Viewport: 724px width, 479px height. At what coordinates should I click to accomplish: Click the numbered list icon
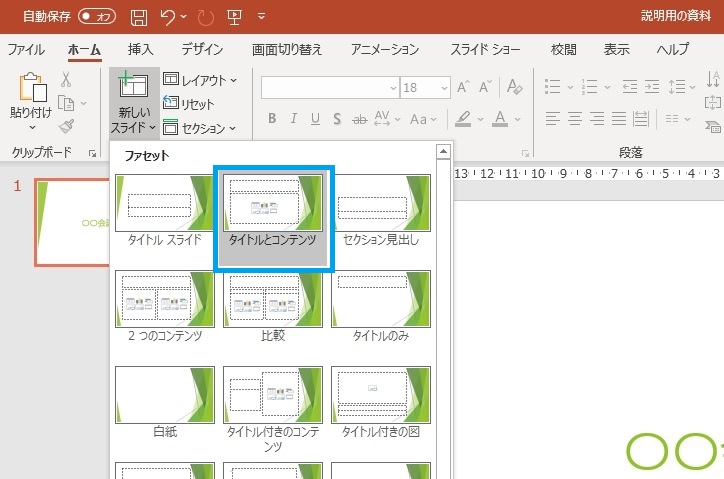click(590, 86)
